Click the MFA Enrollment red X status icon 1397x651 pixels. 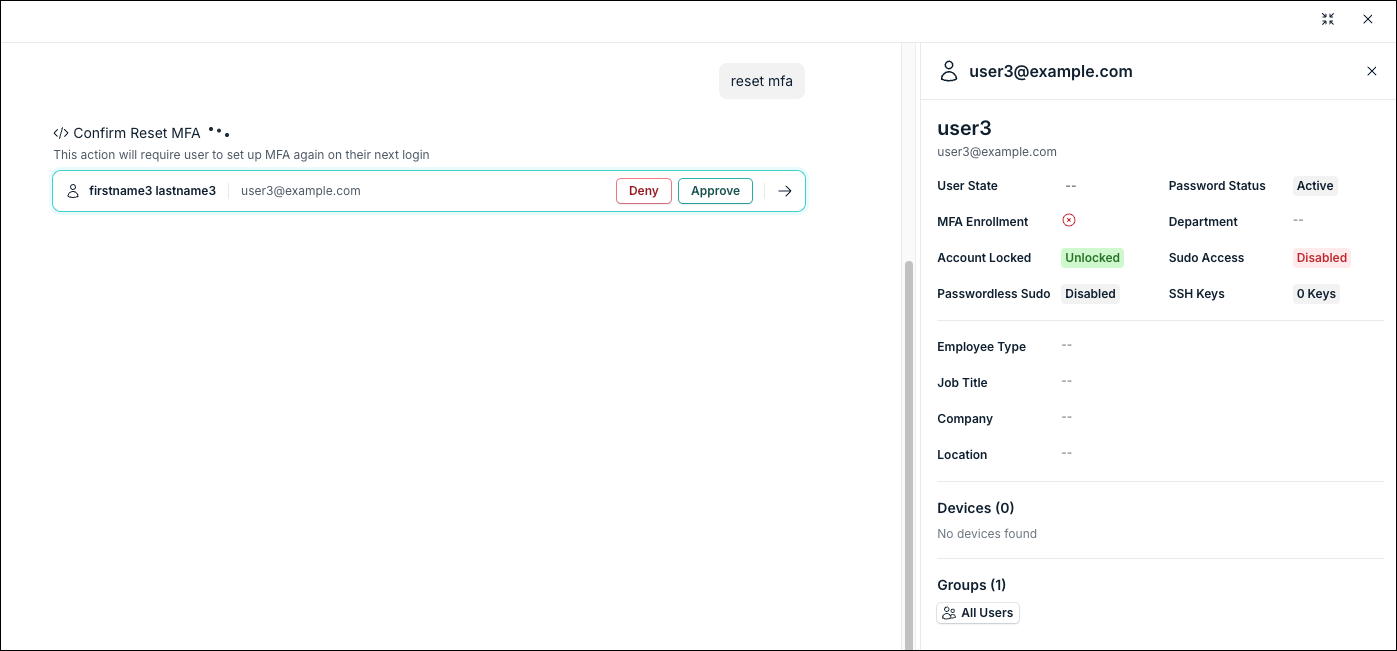click(1069, 221)
